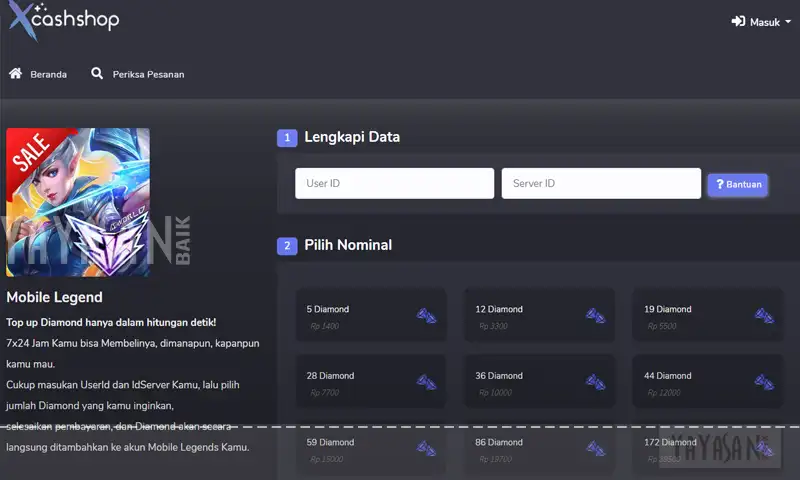Click the Rp 10000 price text
This screenshot has height=480, width=800.
495,392
